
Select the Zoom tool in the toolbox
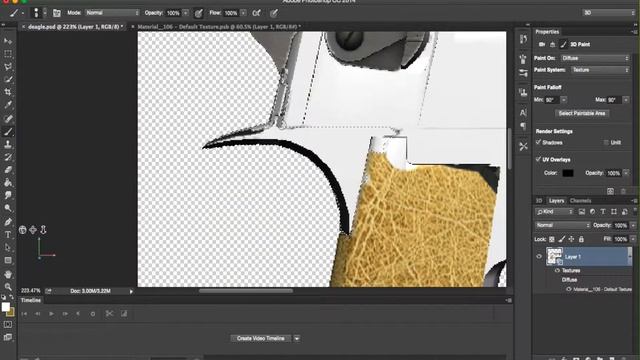[8, 287]
